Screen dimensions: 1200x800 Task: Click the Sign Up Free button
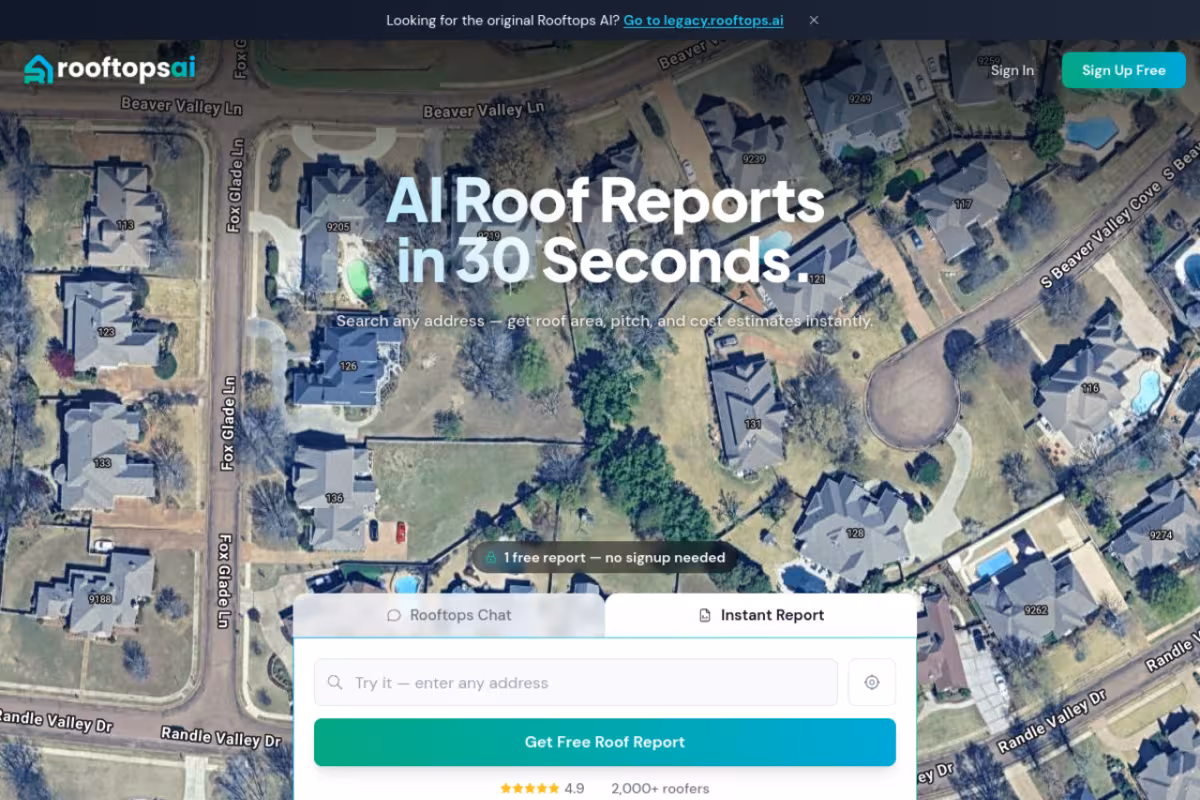pos(1124,70)
